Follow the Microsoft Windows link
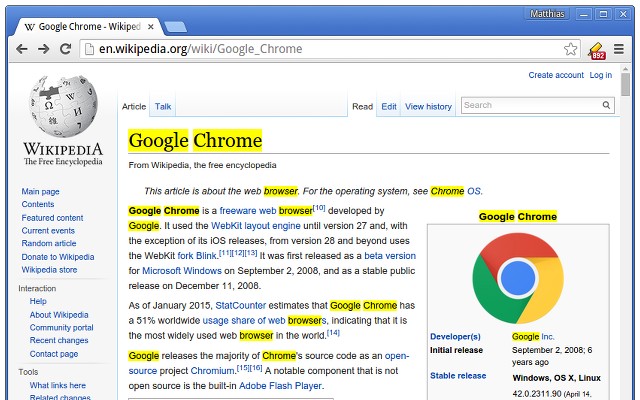 click(182, 271)
